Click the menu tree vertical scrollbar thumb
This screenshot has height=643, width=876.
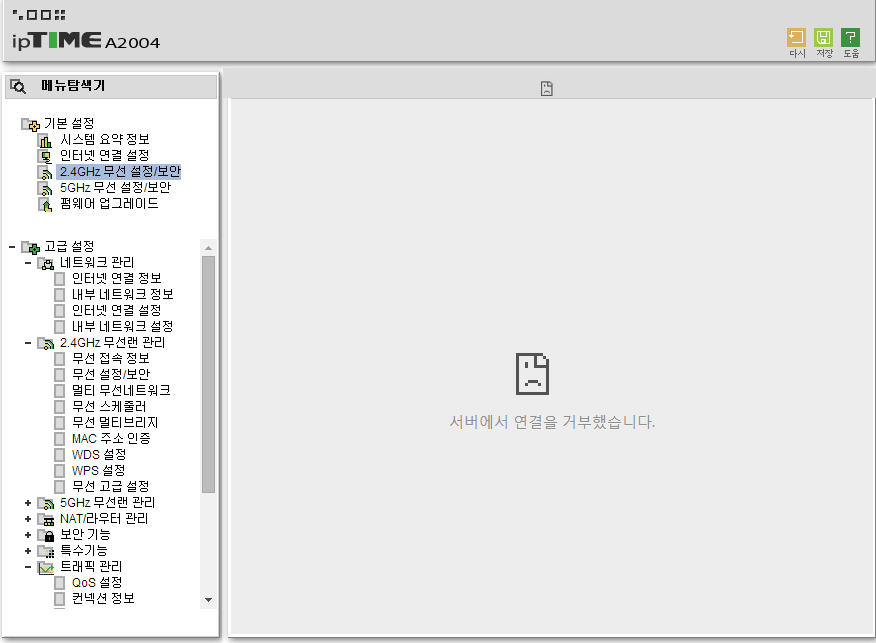[208, 374]
